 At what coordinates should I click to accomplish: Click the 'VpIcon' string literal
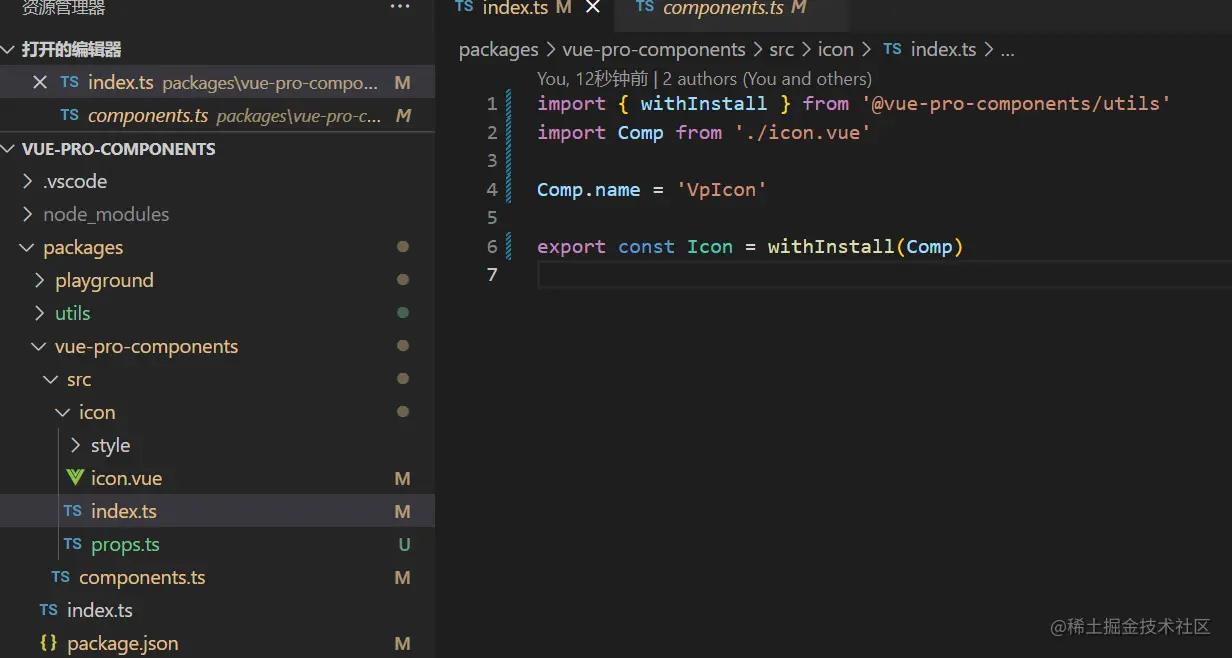pos(721,189)
